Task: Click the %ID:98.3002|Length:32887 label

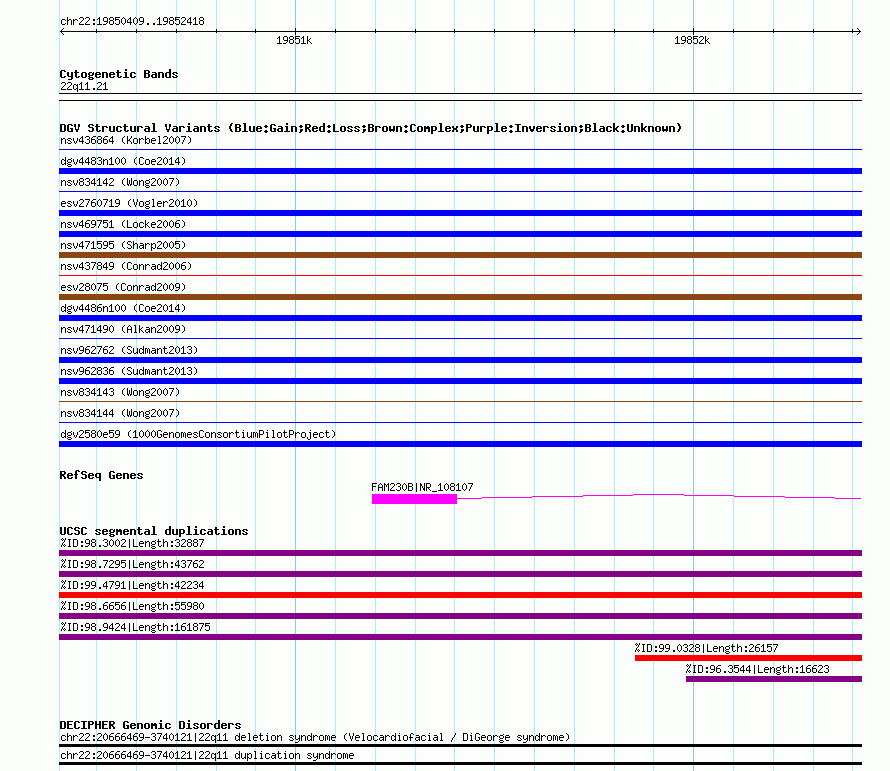Action: tap(132, 543)
